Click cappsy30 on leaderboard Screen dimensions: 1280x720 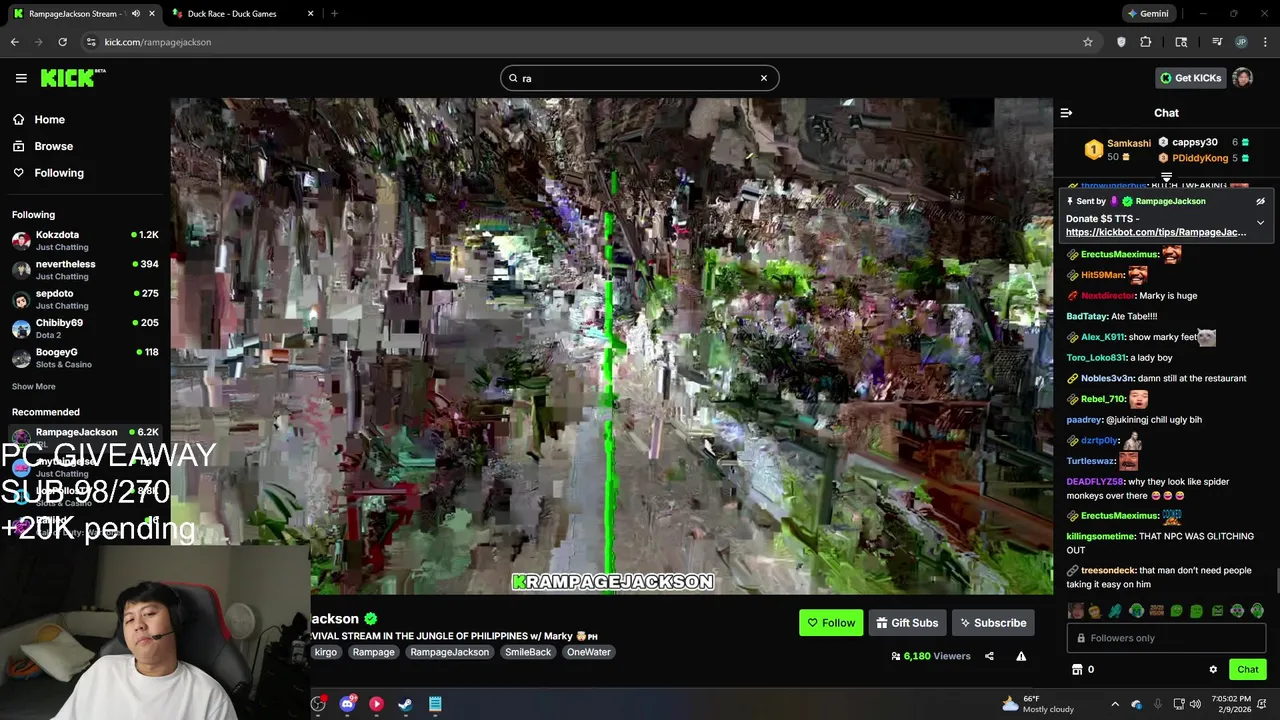1194,142
